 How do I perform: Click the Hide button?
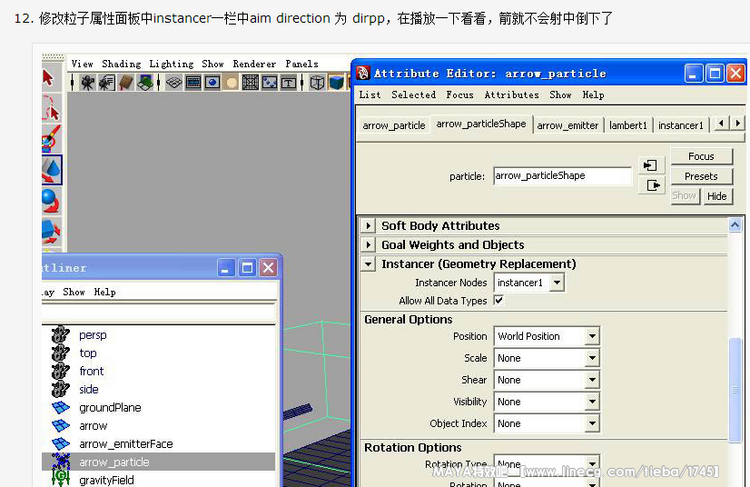point(717,196)
